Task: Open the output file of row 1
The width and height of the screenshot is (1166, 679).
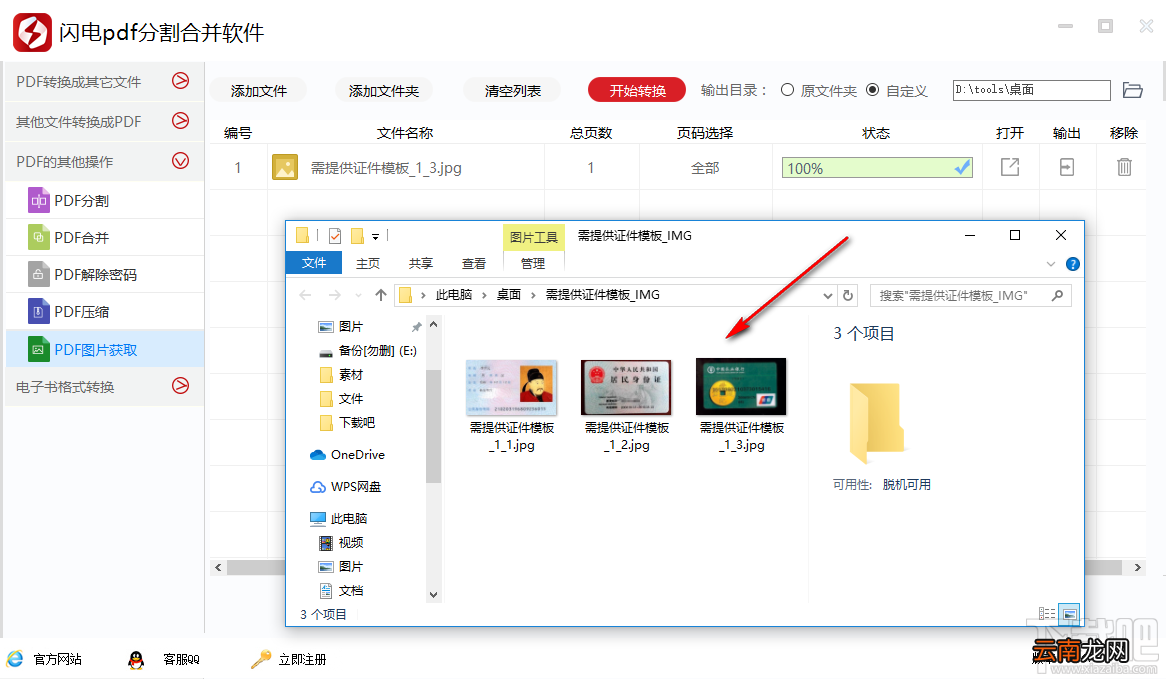Action: click(1010, 167)
